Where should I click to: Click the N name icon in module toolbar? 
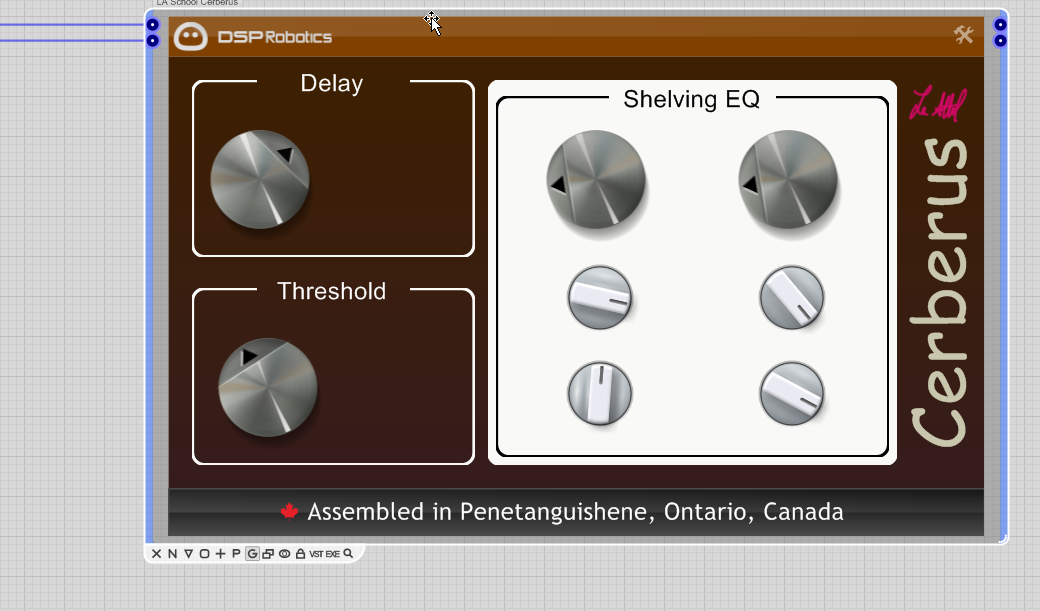tap(172, 553)
